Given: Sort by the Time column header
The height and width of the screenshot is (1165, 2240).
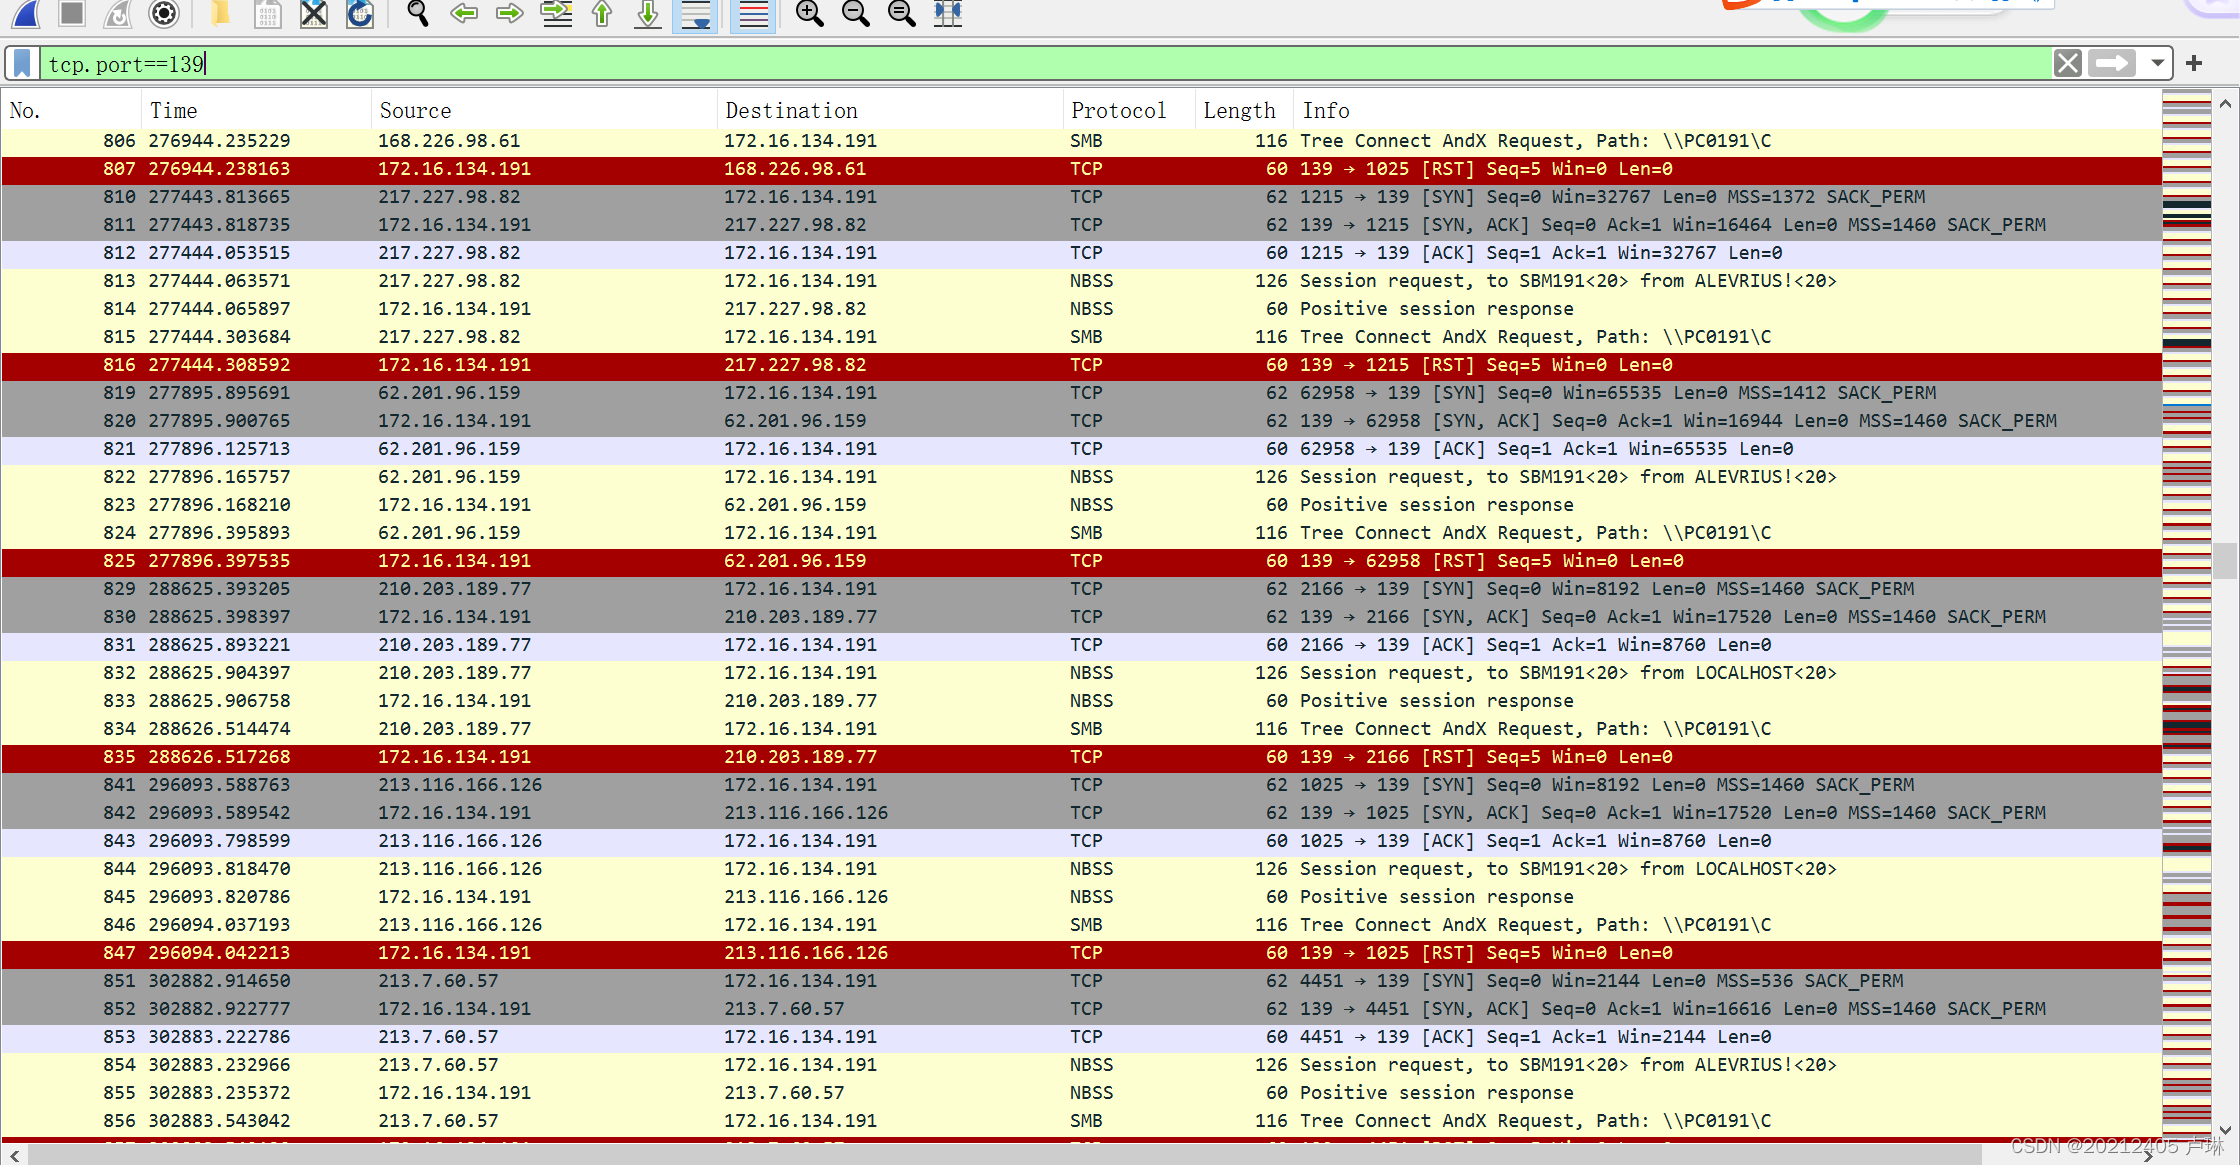Looking at the screenshot, I should point(256,110).
